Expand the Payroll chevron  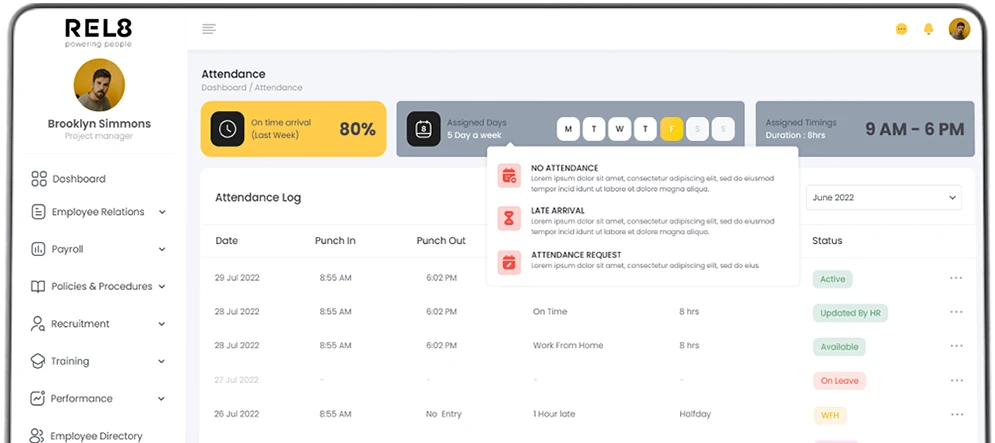162,249
